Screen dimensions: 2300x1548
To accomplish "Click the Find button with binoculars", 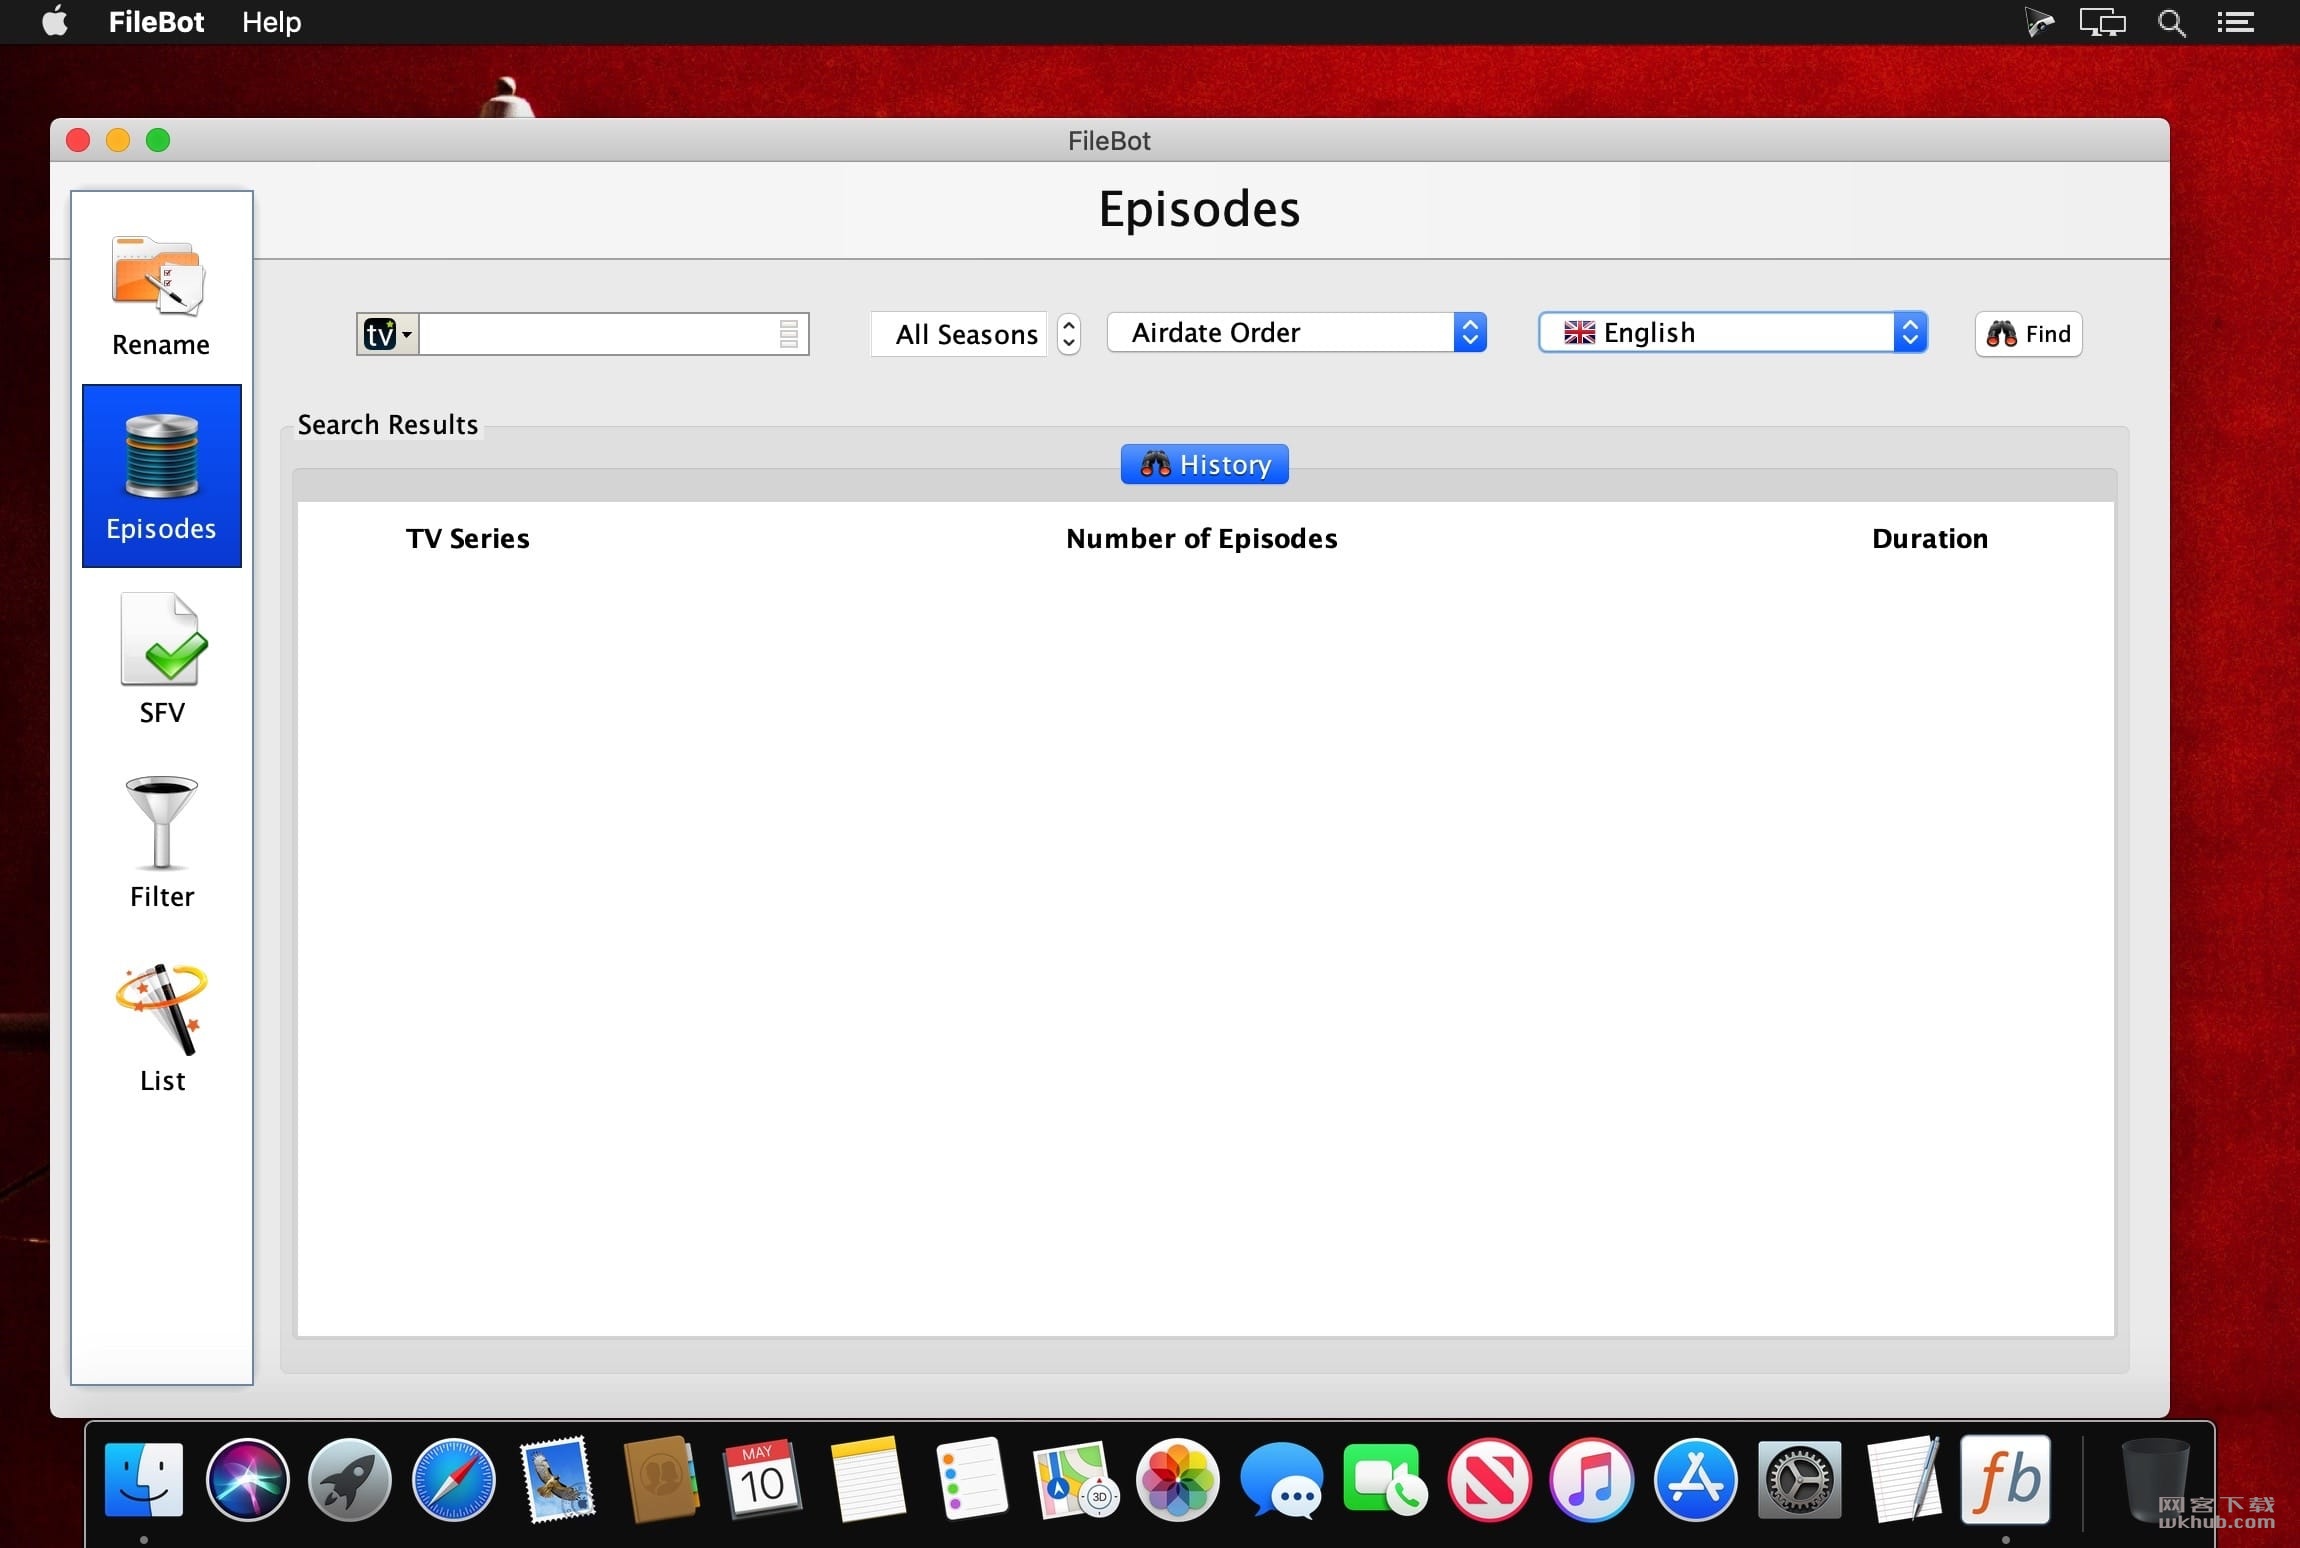I will coord(2028,334).
